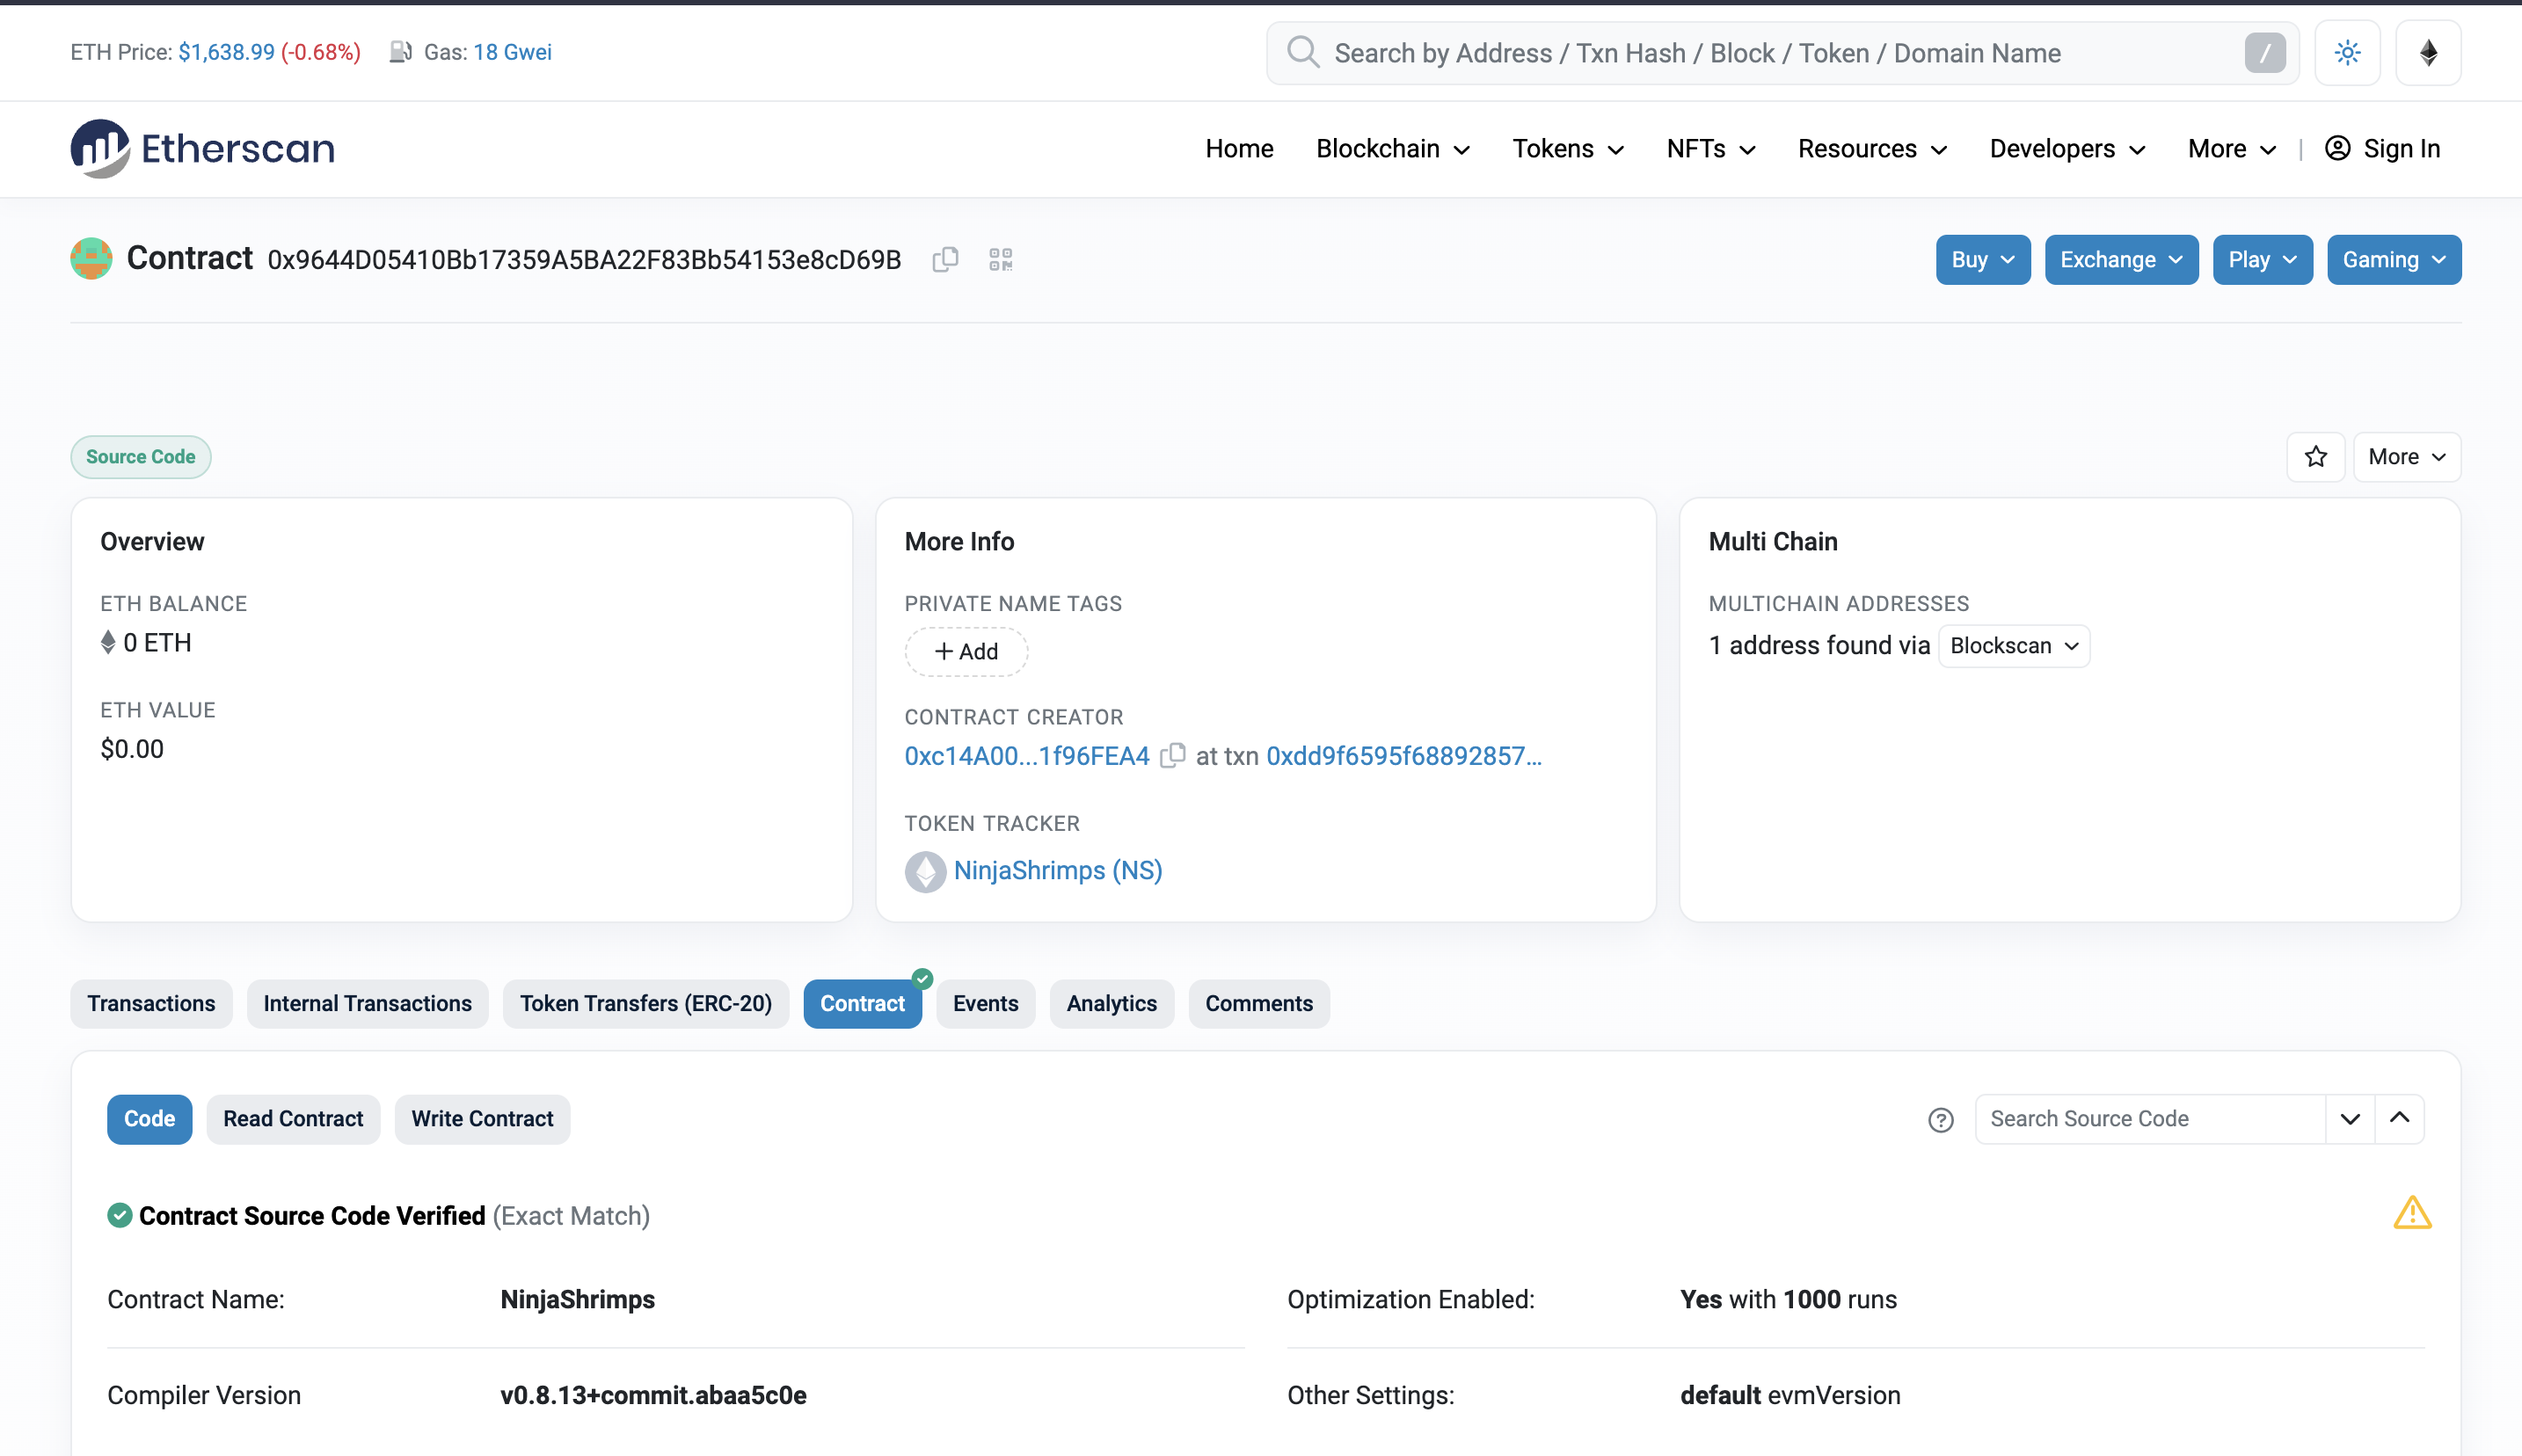Switch to the Internal Transactions tab
The width and height of the screenshot is (2522, 1456).
(x=367, y=1004)
